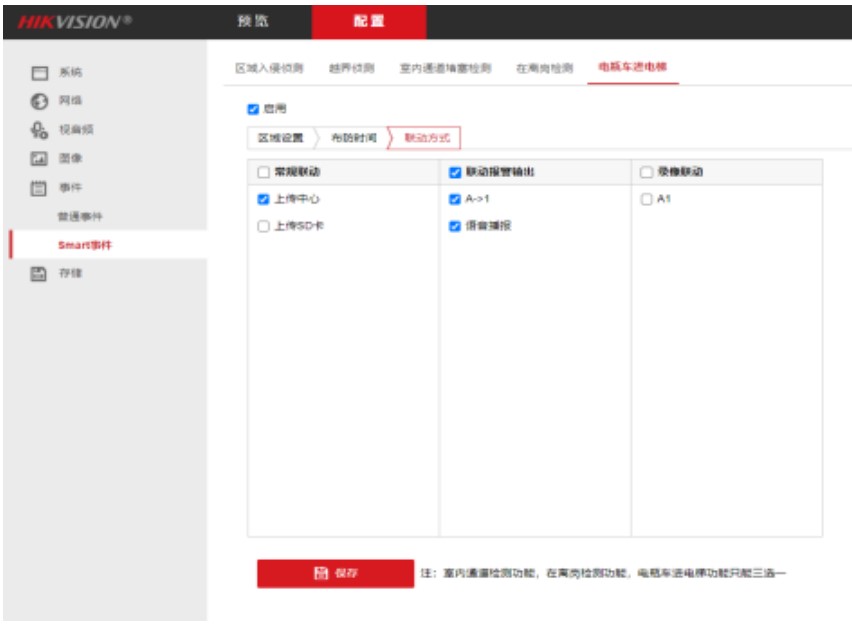Open the 配置 (Configuration) top tab
Viewport: 852px width, 627px height.
369,21
